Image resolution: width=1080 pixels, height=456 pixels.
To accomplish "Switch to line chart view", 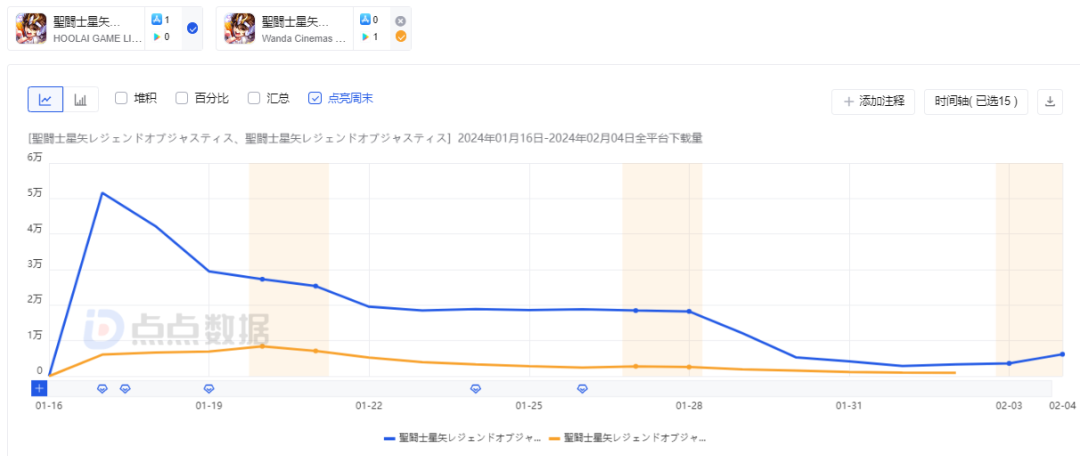I will tap(45, 99).
